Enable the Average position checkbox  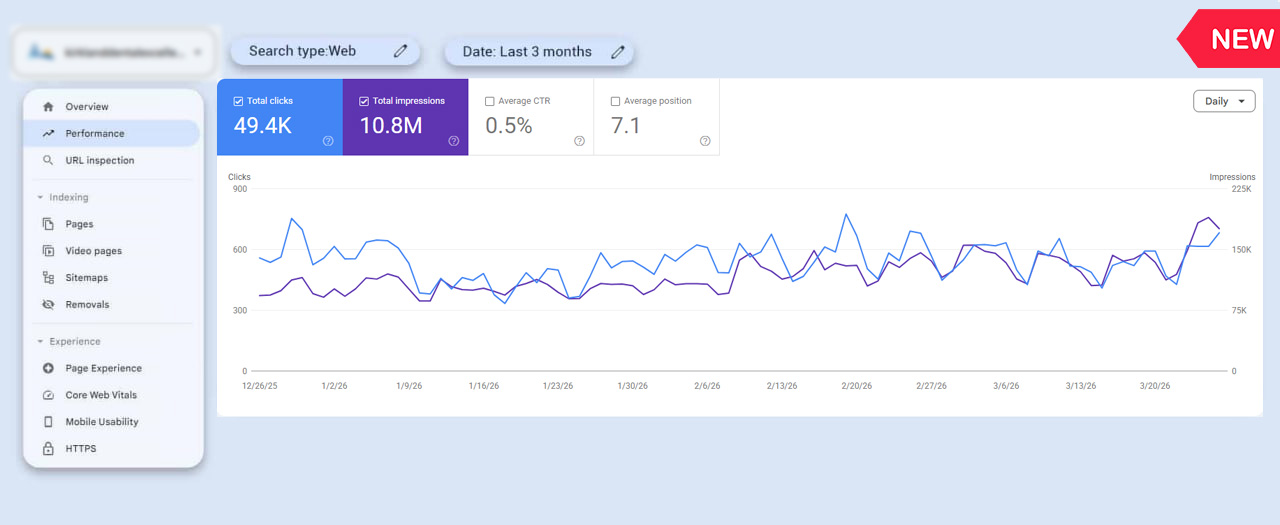[x=615, y=101]
